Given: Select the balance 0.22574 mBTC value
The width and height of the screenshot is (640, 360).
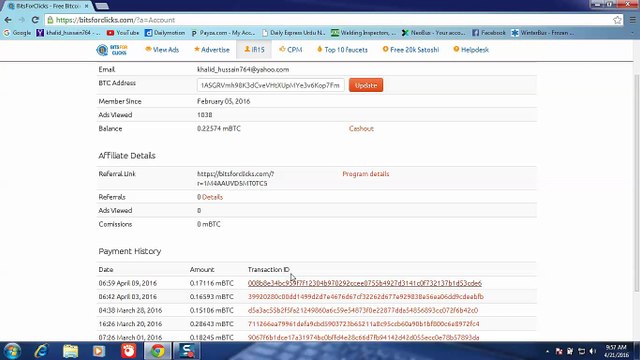Looking at the screenshot, I should coord(219,129).
